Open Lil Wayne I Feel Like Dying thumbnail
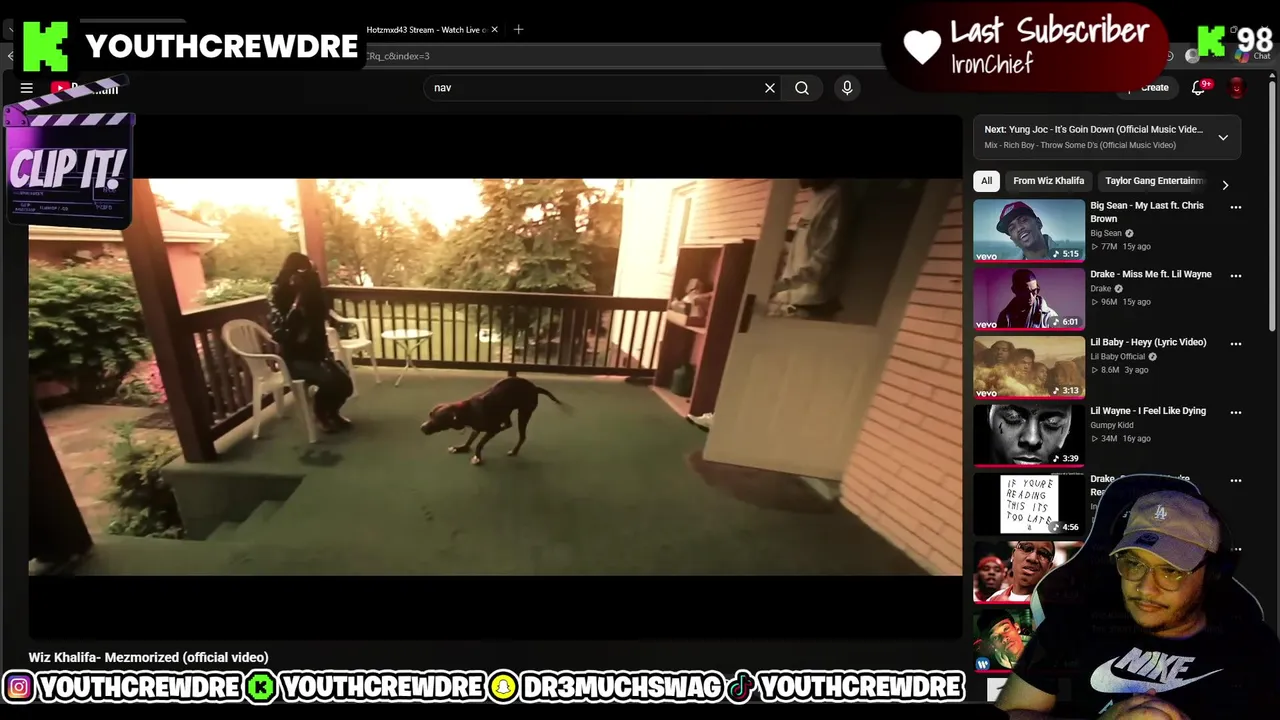The height and width of the screenshot is (720, 1280). [x=1028, y=435]
